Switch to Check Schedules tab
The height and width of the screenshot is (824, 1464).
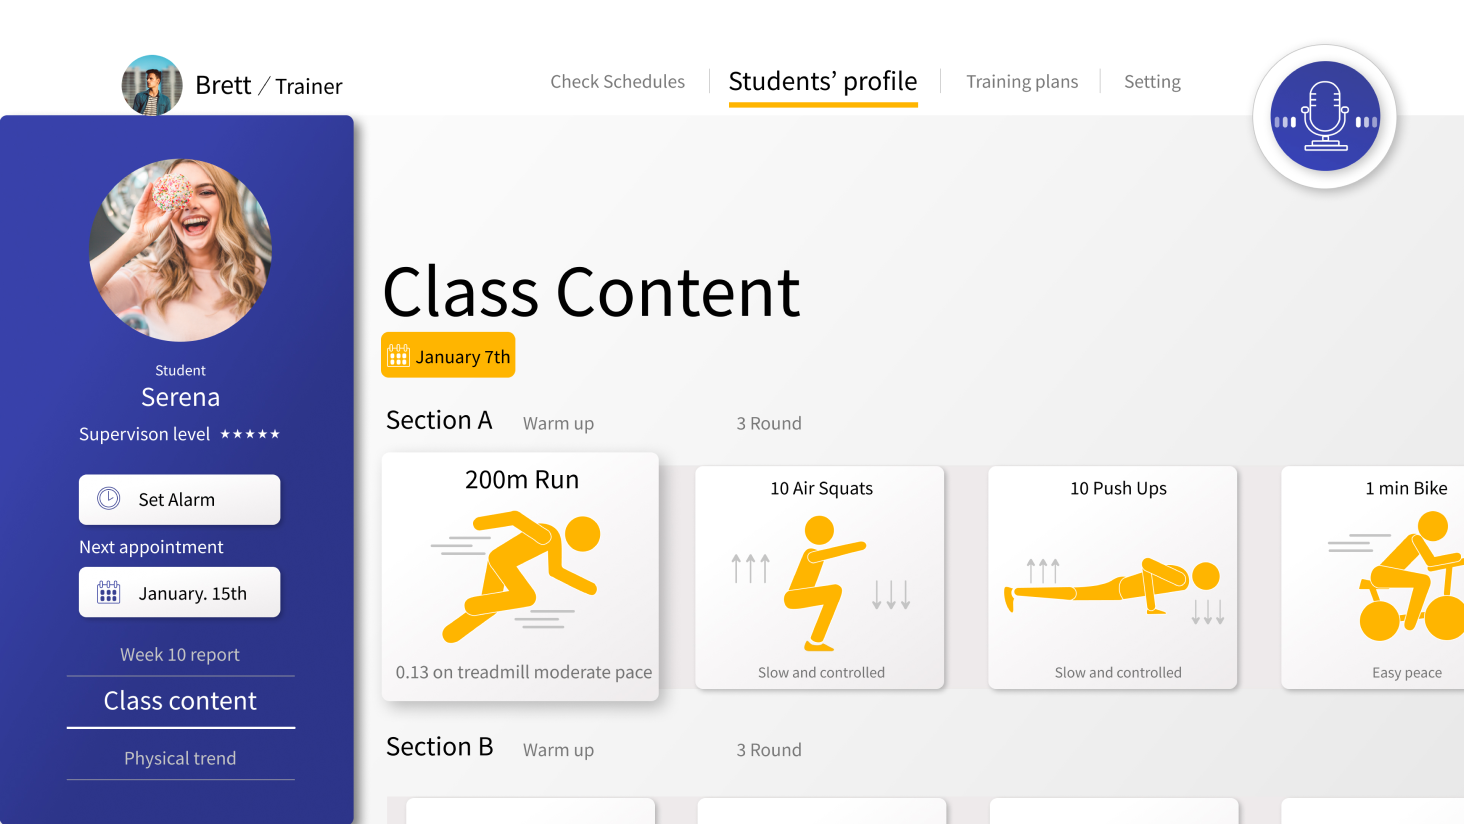[617, 82]
